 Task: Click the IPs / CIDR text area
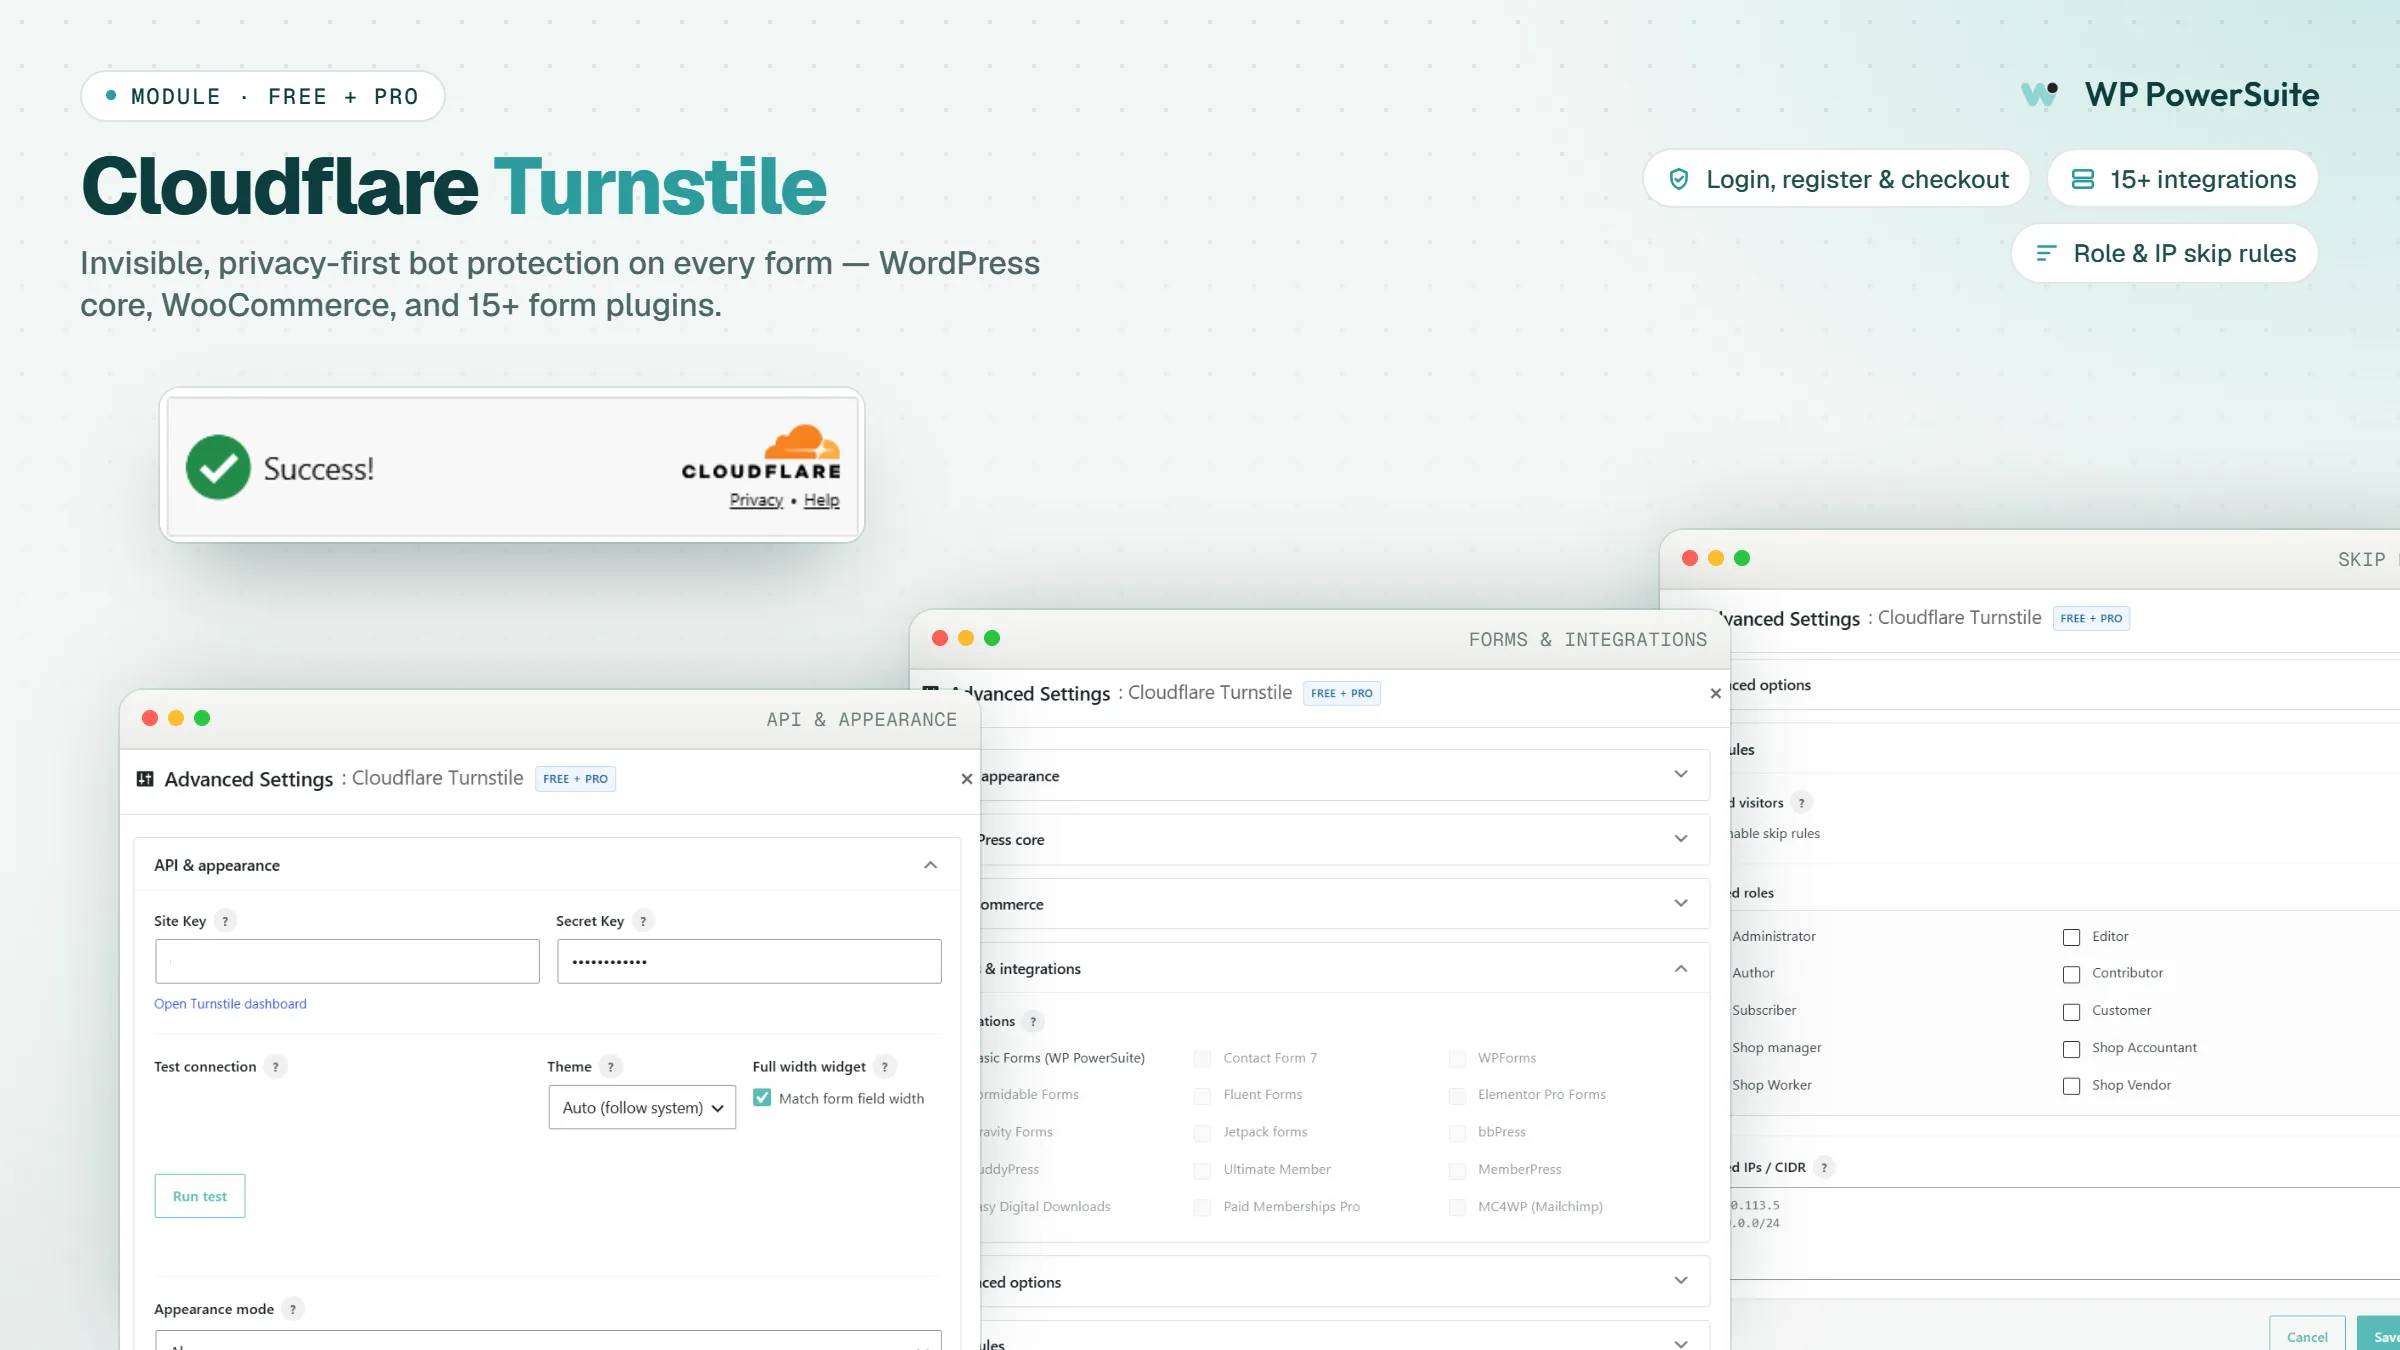tap(2065, 1233)
